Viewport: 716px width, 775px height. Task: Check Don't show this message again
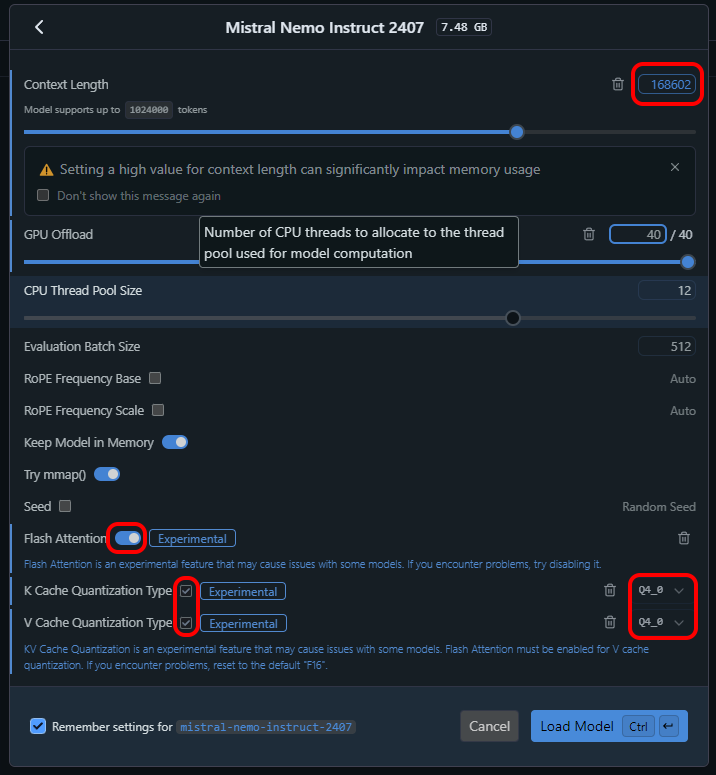coord(43,195)
